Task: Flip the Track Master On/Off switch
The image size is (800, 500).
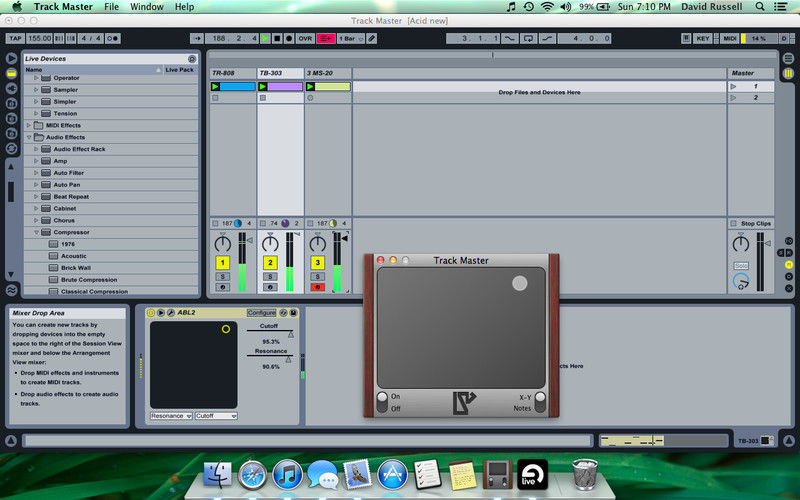Action: [382, 403]
